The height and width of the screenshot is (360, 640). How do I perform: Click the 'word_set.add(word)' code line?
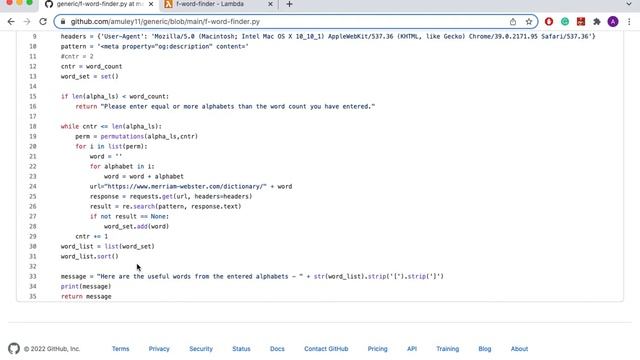point(136,226)
